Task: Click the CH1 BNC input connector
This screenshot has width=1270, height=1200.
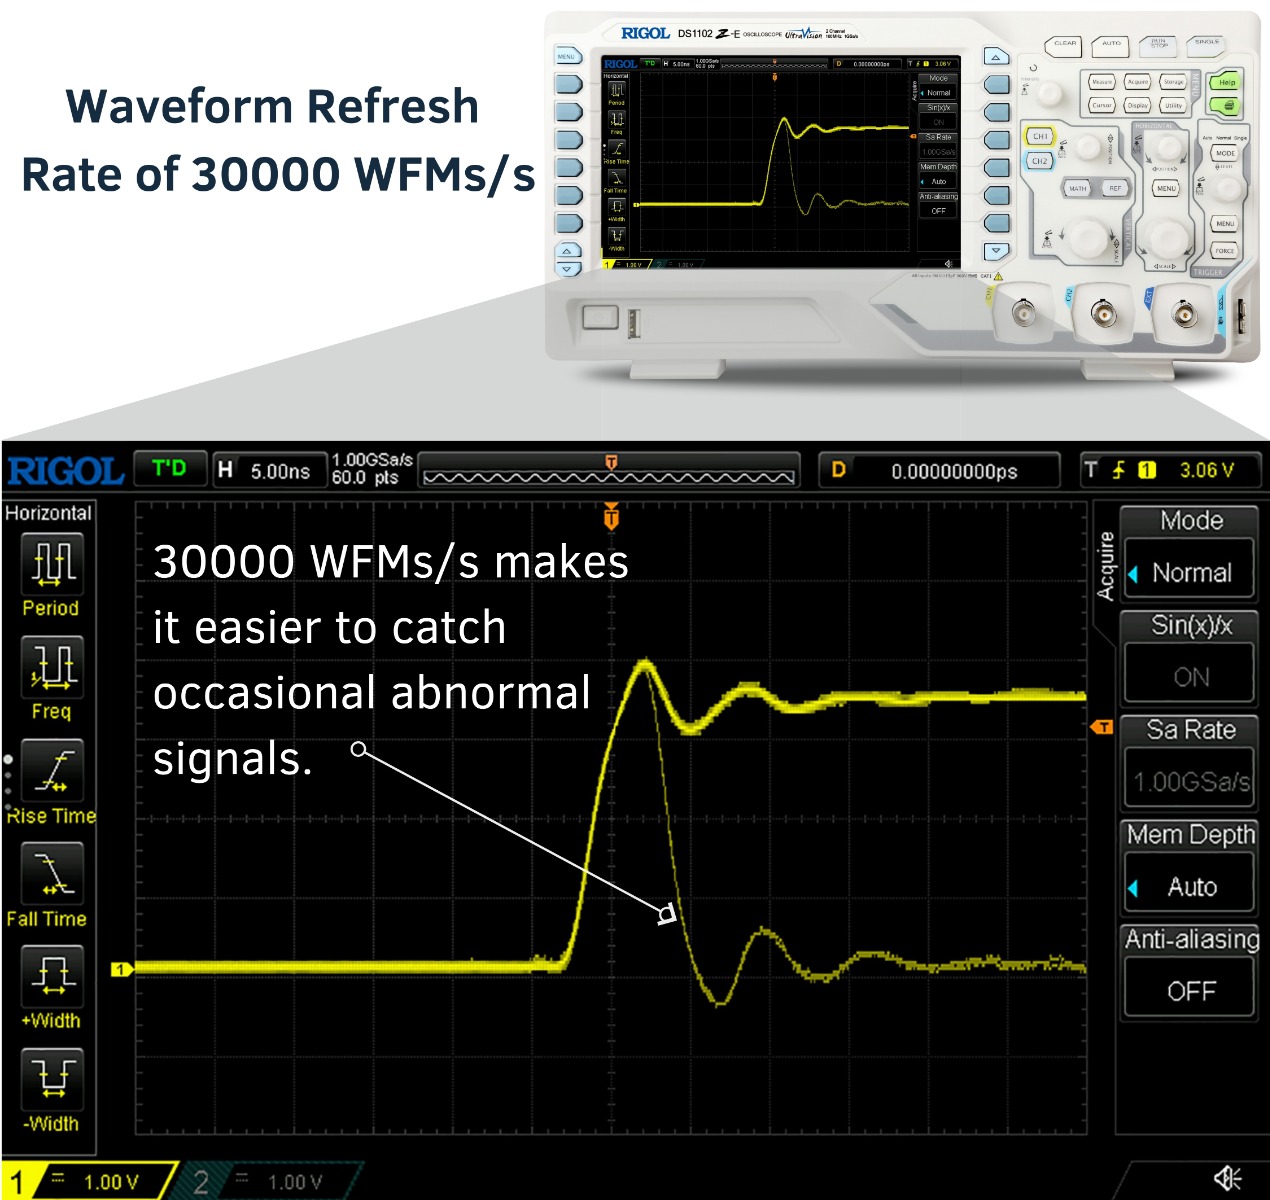Action: point(1023,315)
